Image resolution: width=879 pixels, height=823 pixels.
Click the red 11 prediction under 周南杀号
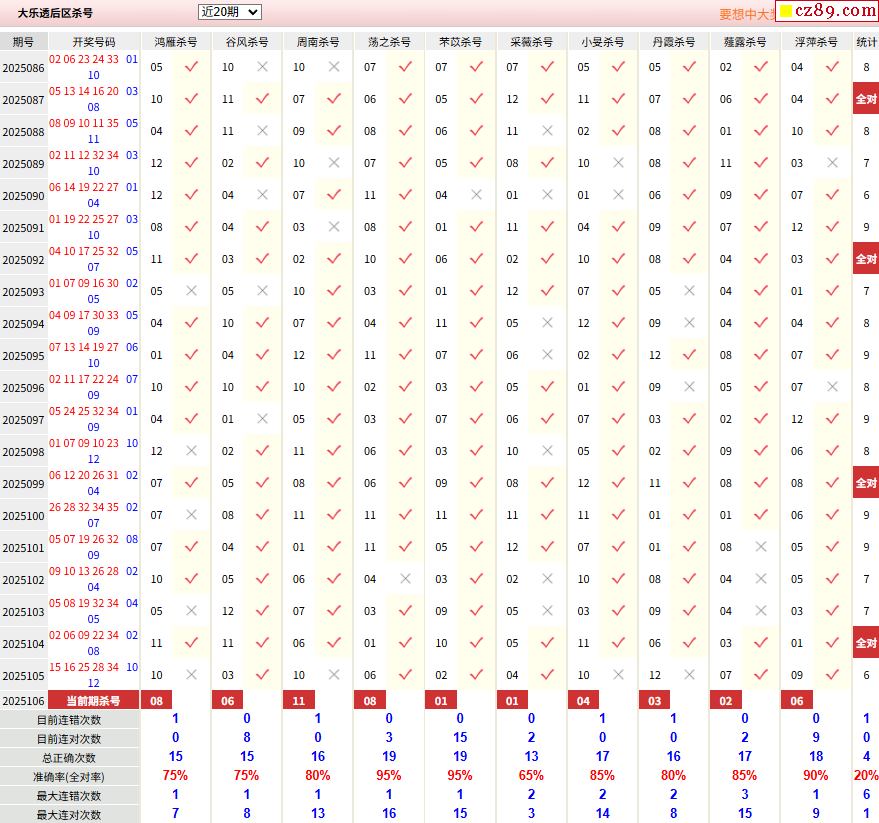[x=299, y=700]
